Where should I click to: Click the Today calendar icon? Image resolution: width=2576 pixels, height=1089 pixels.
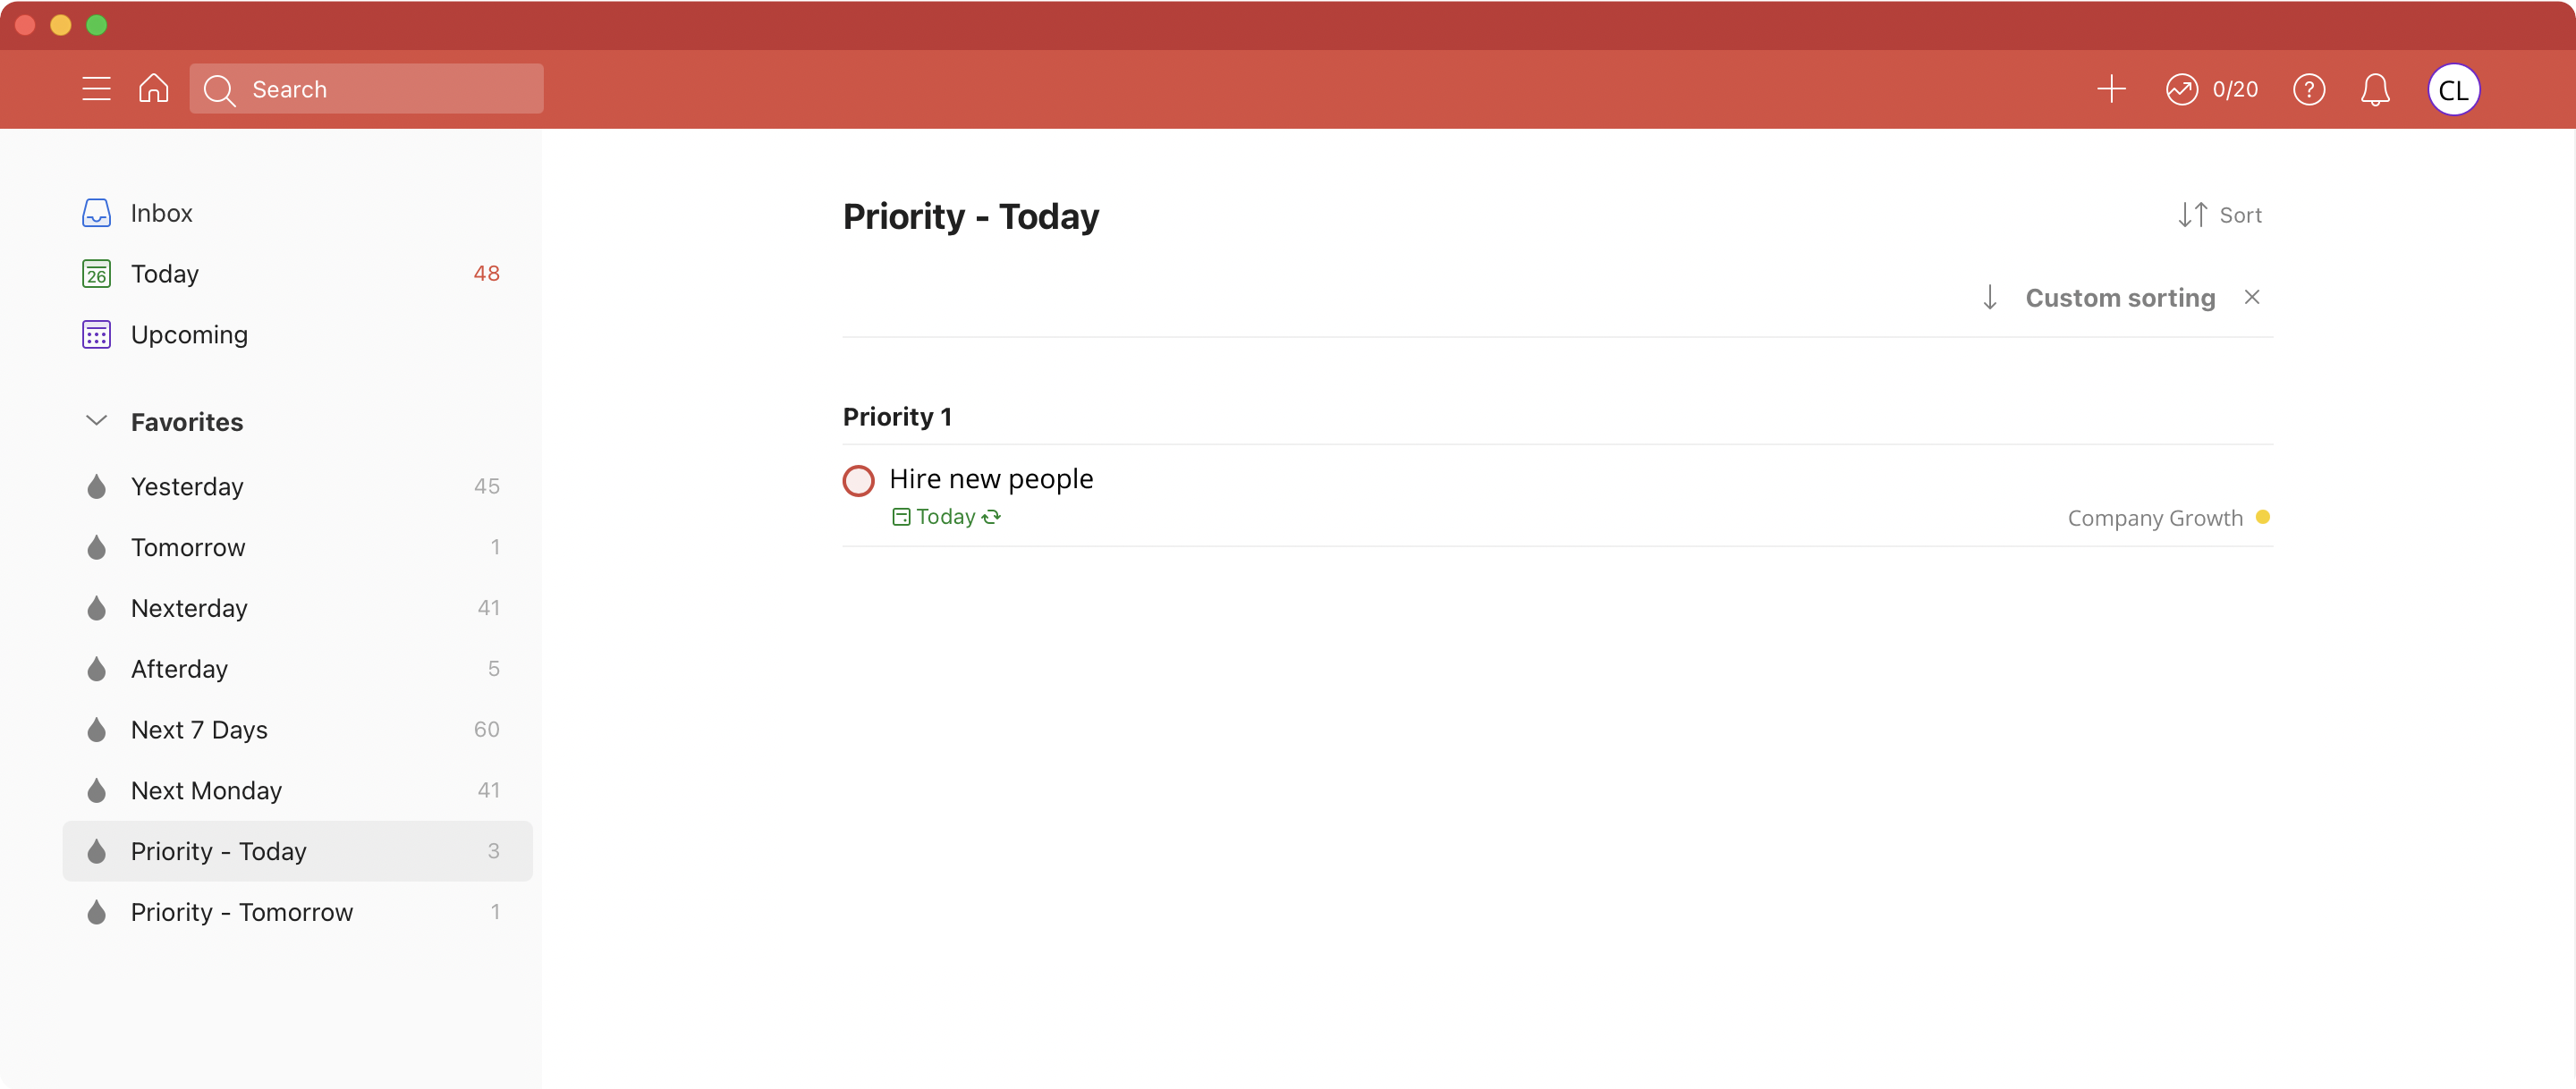[x=97, y=273]
